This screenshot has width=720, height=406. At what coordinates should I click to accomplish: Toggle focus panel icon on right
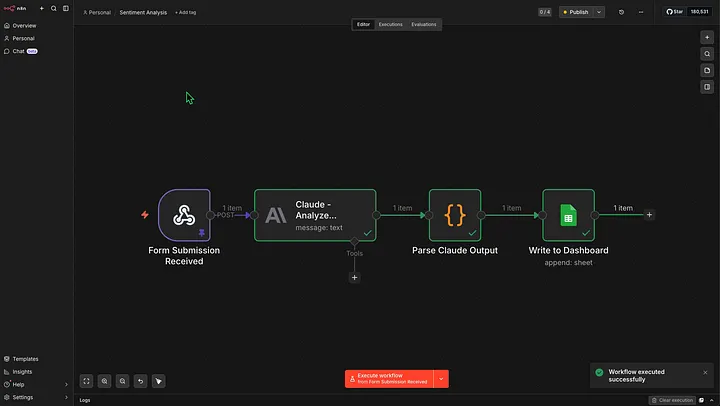pos(707,87)
